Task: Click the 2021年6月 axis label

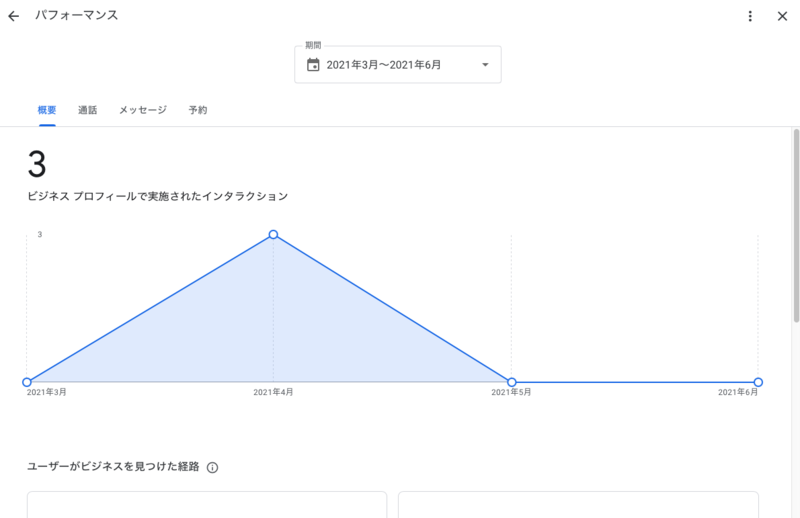Action: [x=738, y=392]
